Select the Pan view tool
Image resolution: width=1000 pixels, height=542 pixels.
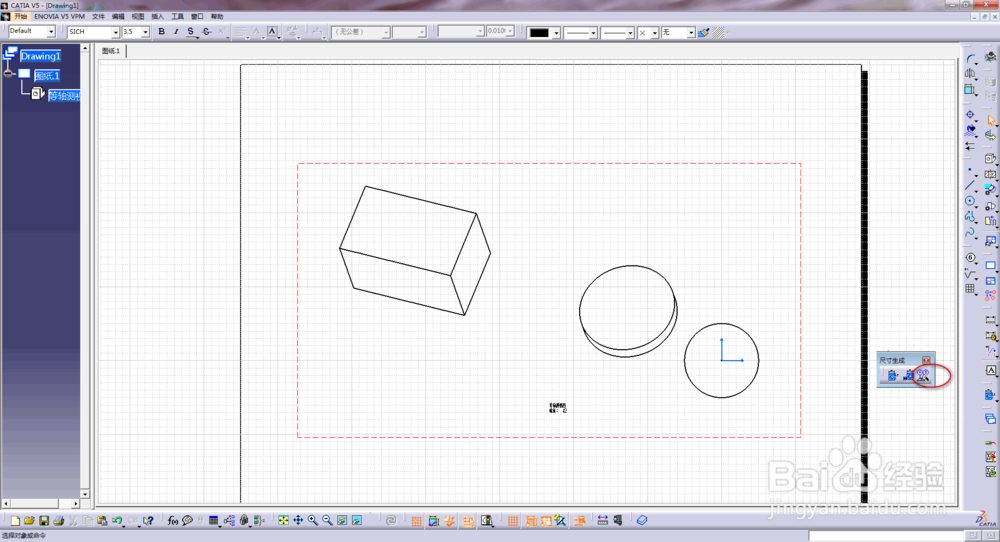(298, 521)
